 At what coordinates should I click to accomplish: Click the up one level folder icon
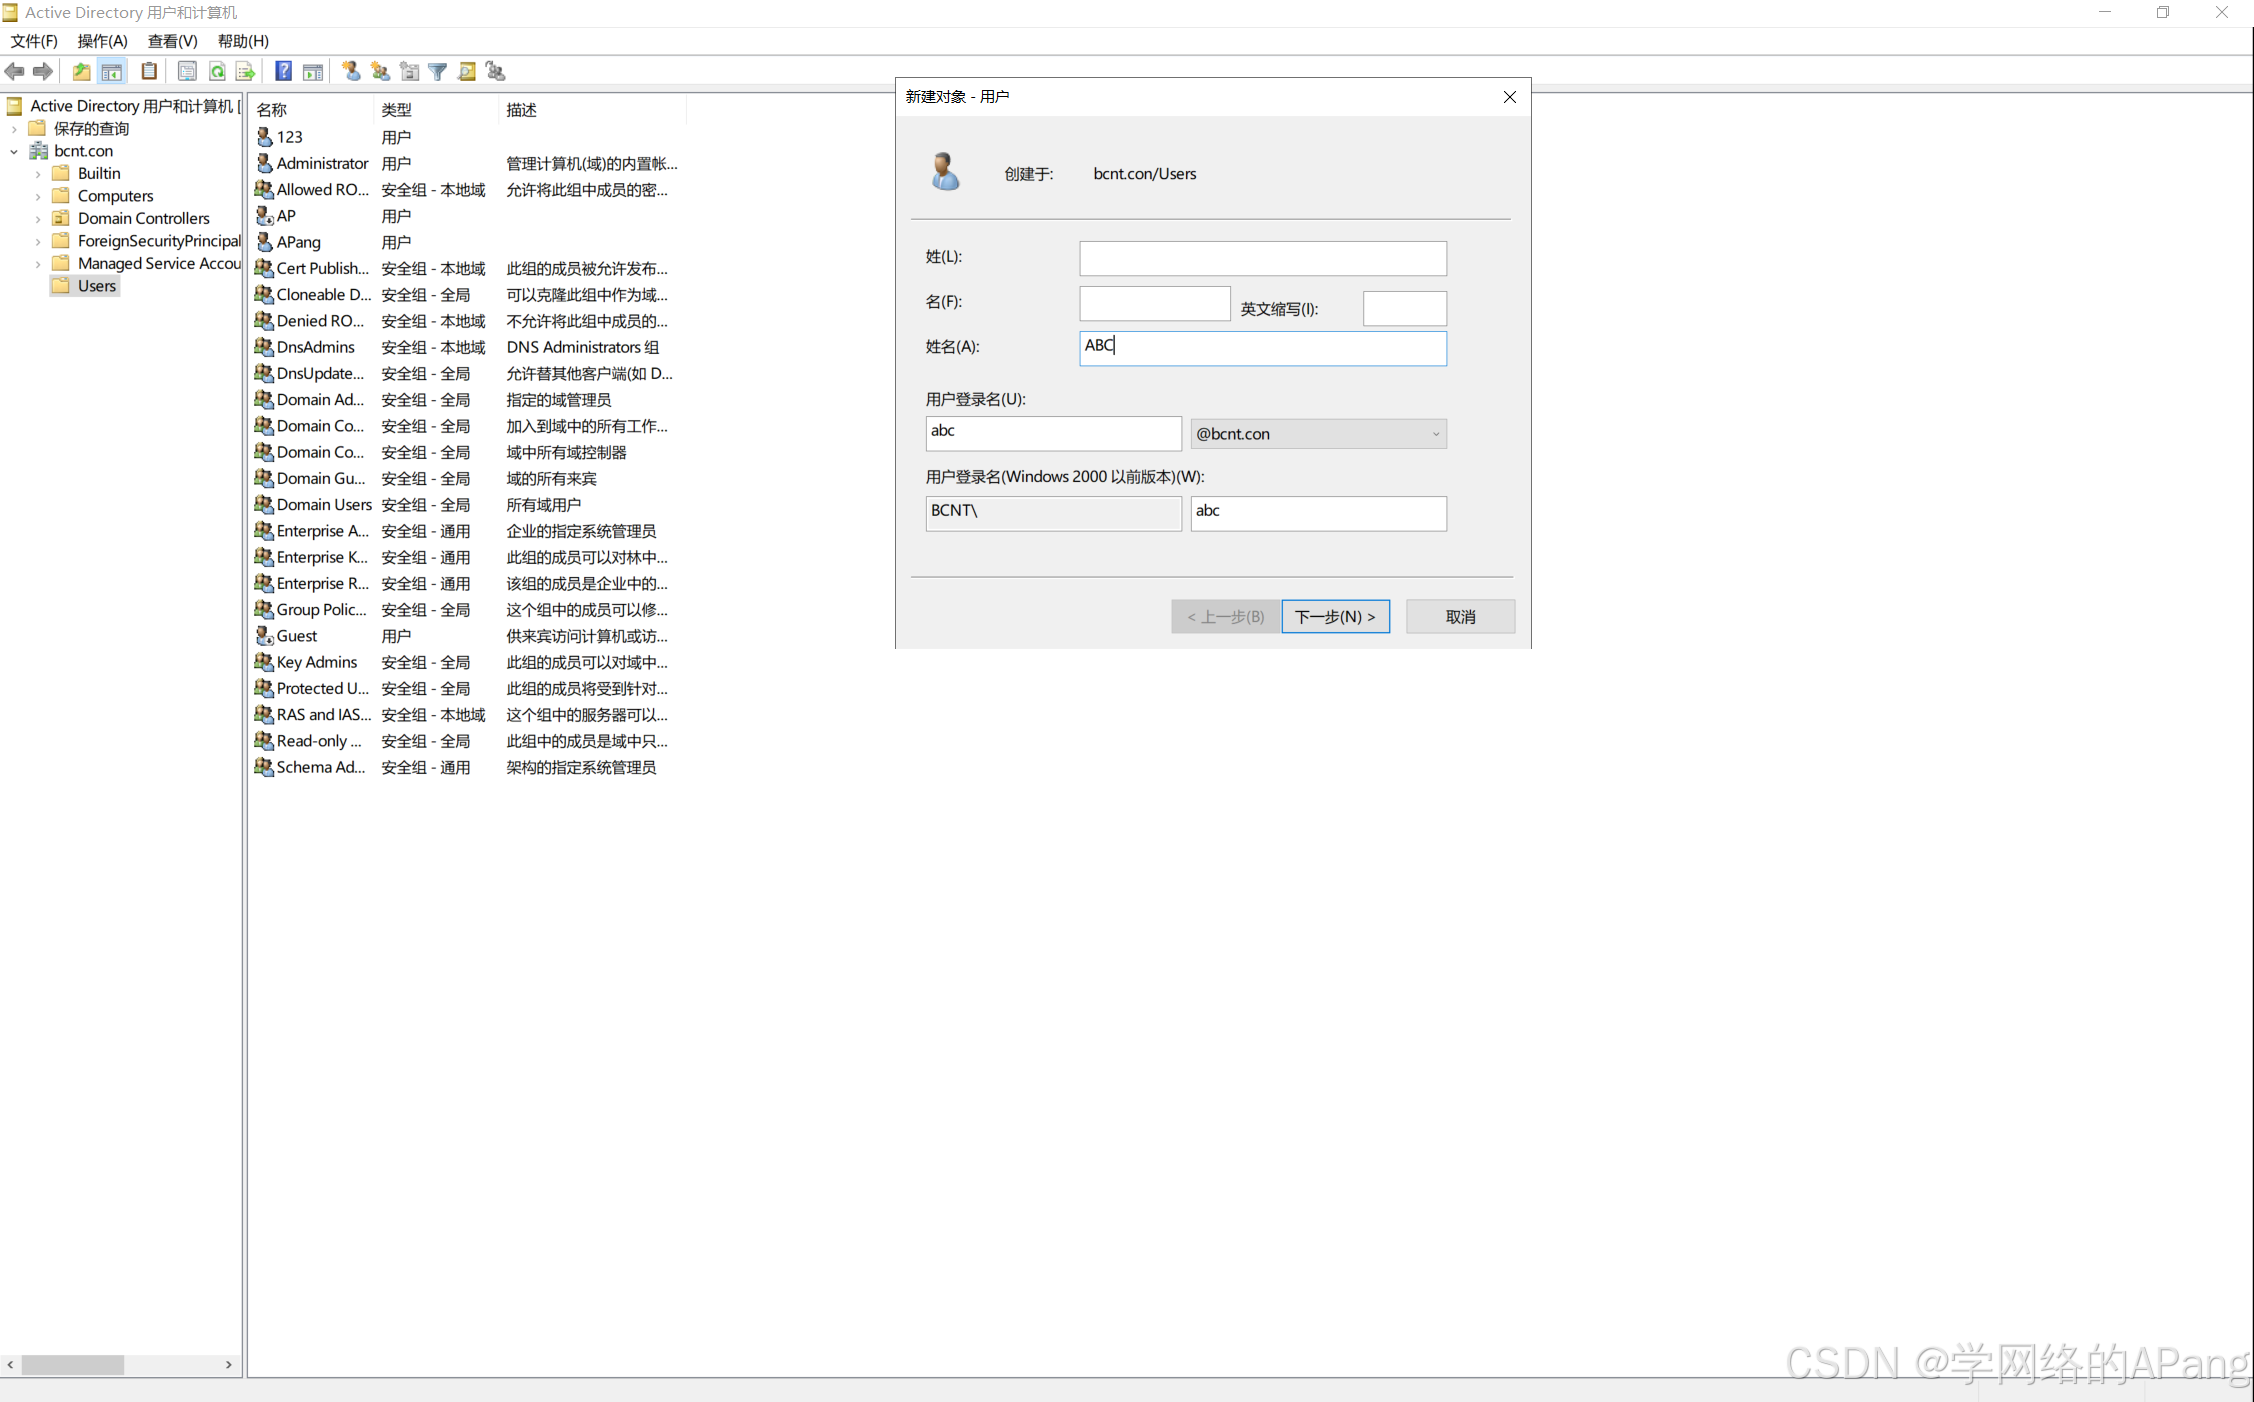click(81, 71)
